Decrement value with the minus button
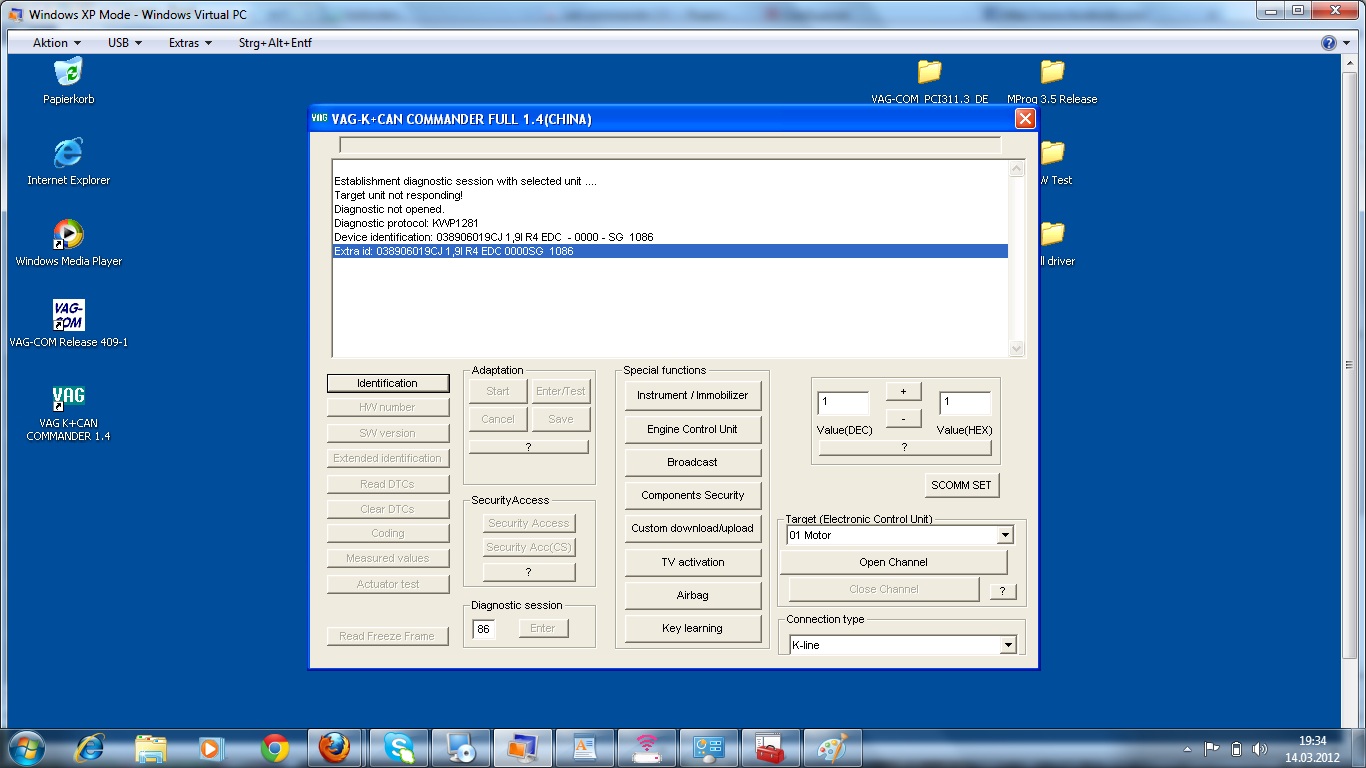This screenshot has height=768, width=1366. (x=903, y=418)
